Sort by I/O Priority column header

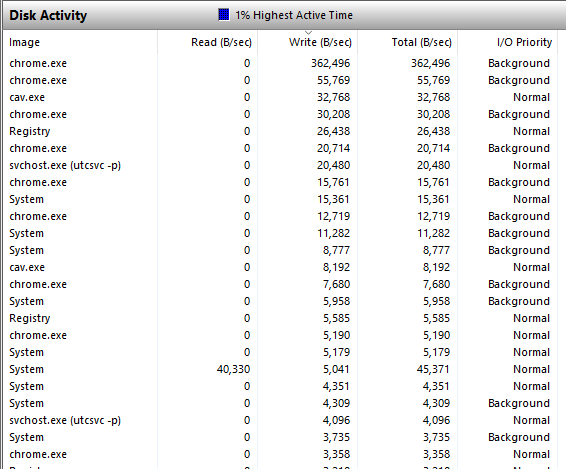(x=508, y=42)
